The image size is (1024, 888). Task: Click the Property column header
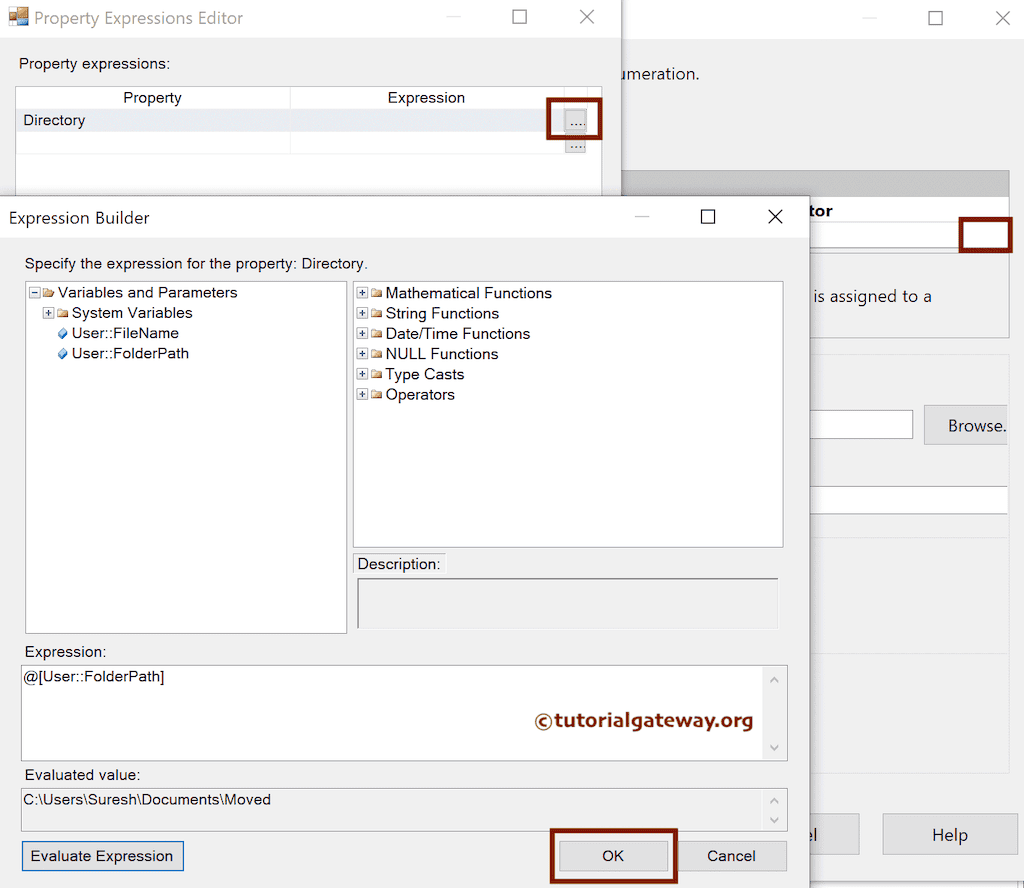(x=153, y=98)
